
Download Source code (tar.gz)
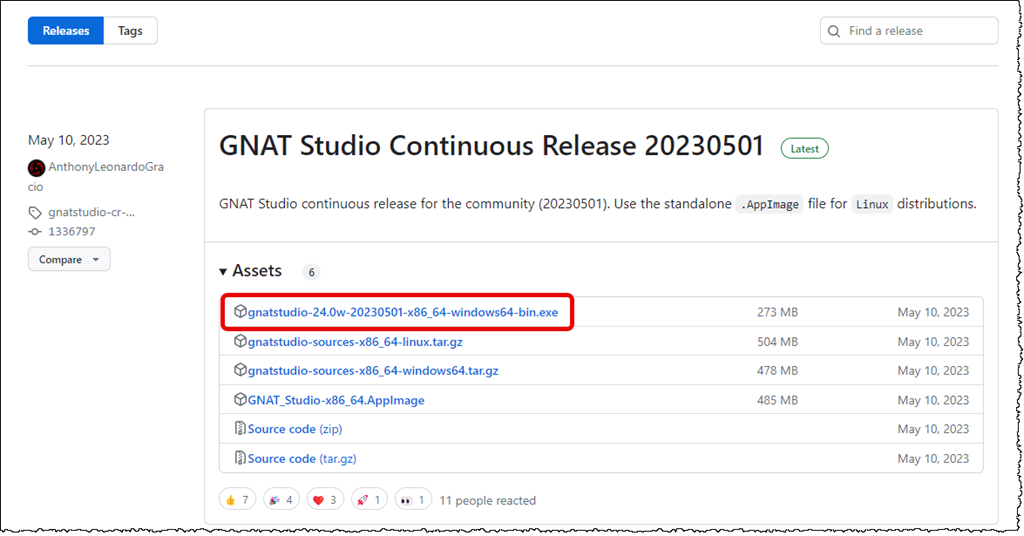[302, 458]
